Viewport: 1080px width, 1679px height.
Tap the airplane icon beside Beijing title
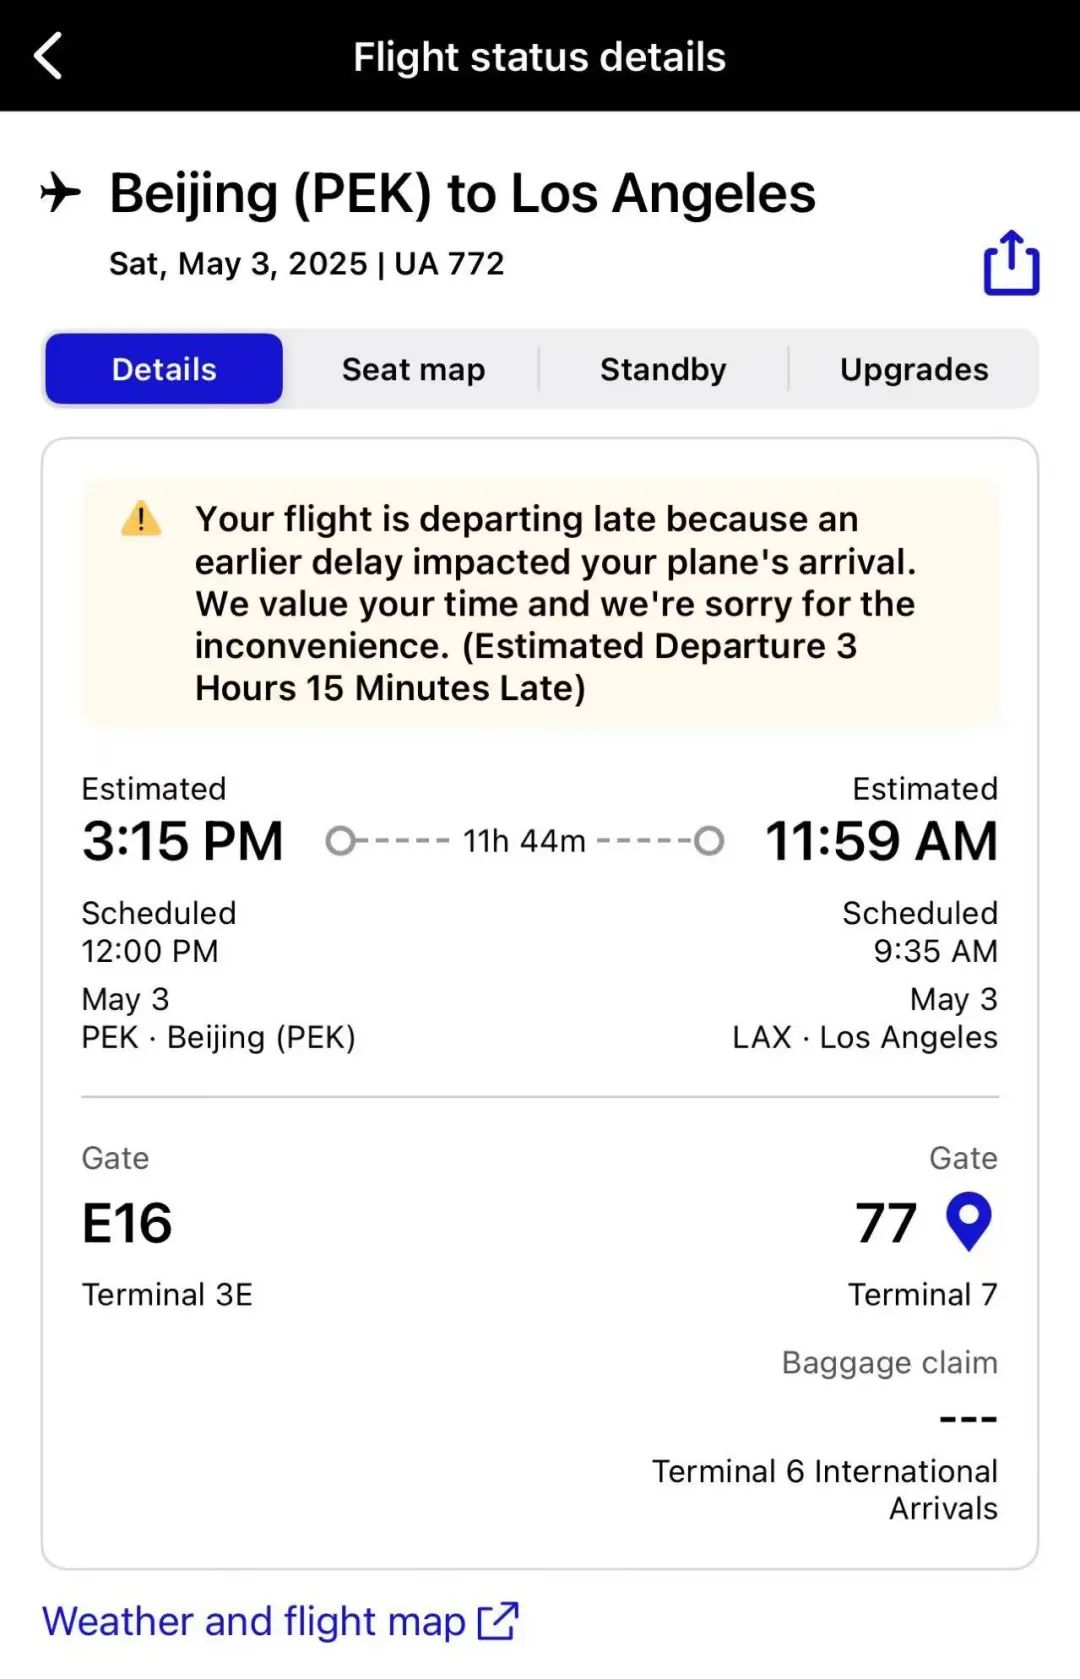(x=61, y=192)
